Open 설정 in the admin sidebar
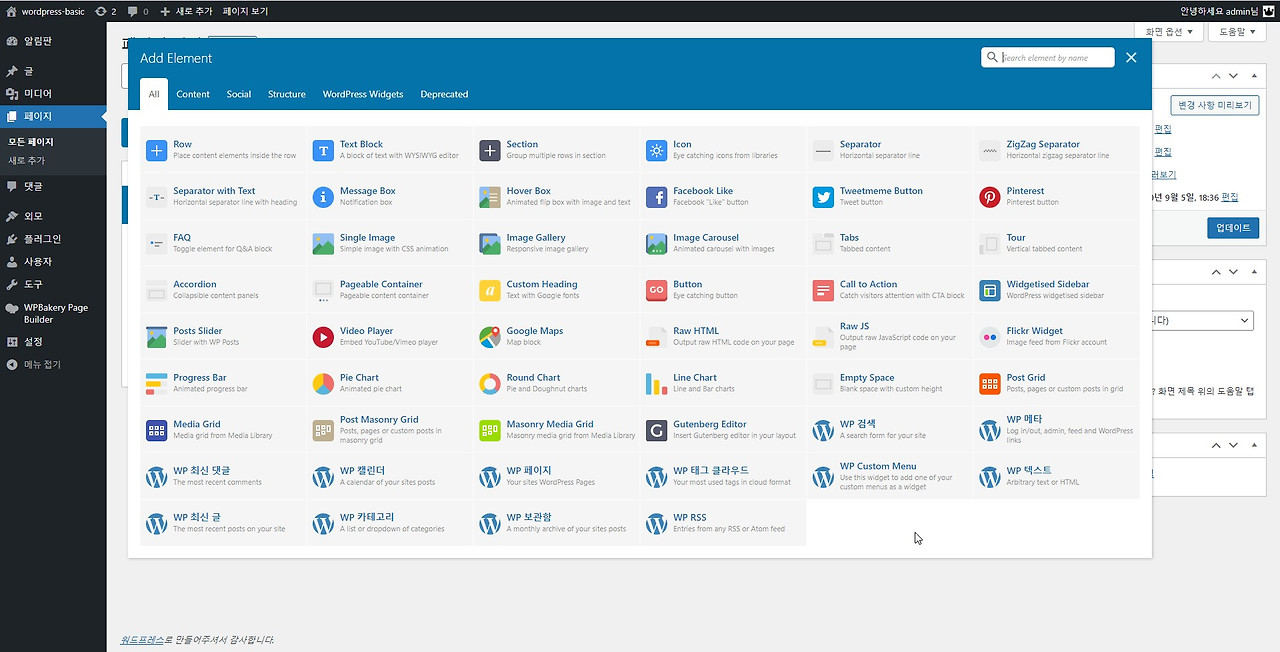 pos(53,342)
